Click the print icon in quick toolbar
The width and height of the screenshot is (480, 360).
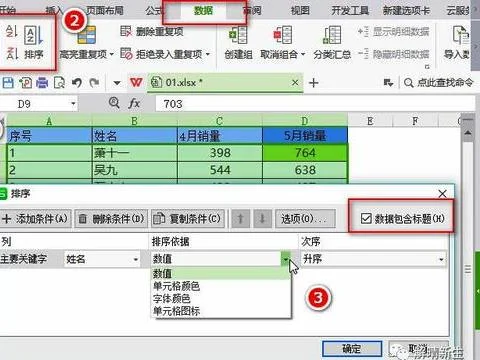(x=42, y=82)
